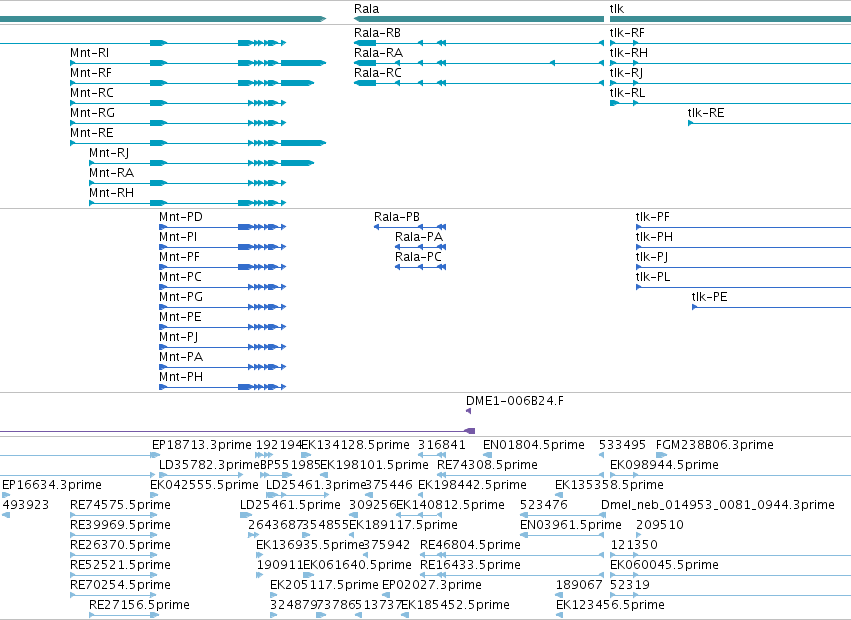
Task: Click the Rala-PB protein label
Action: (397, 217)
